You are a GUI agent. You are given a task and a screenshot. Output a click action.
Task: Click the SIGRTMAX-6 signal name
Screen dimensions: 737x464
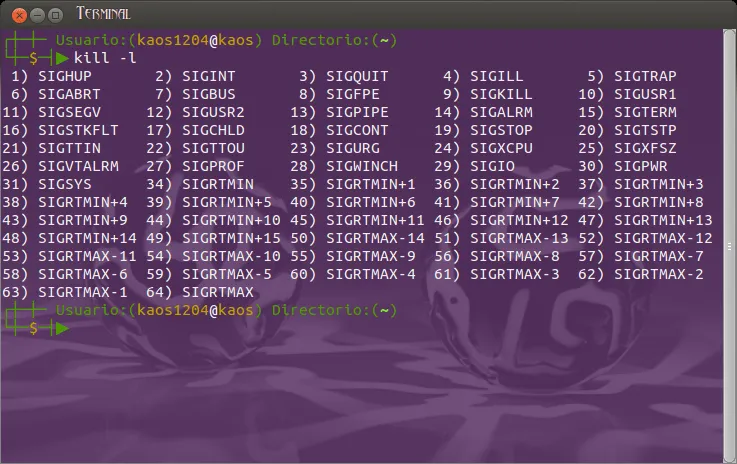(x=83, y=275)
